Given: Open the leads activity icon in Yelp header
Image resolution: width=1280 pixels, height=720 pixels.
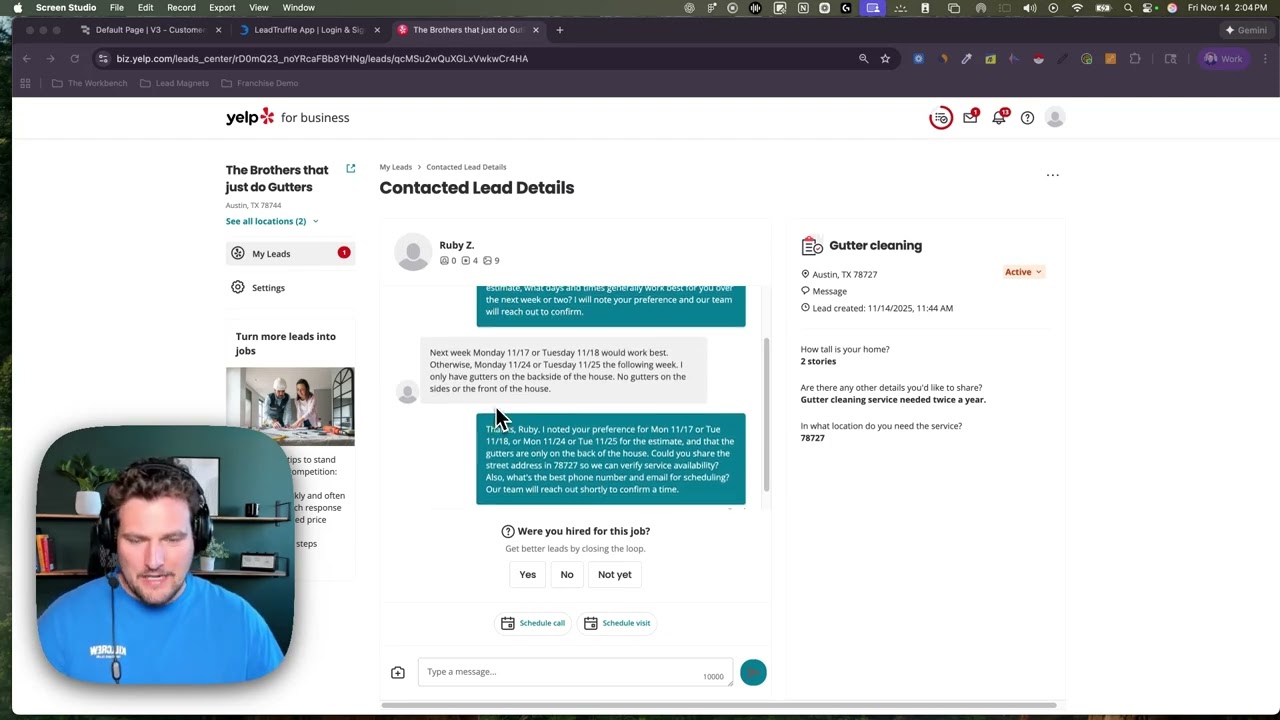Looking at the screenshot, I should (x=941, y=118).
